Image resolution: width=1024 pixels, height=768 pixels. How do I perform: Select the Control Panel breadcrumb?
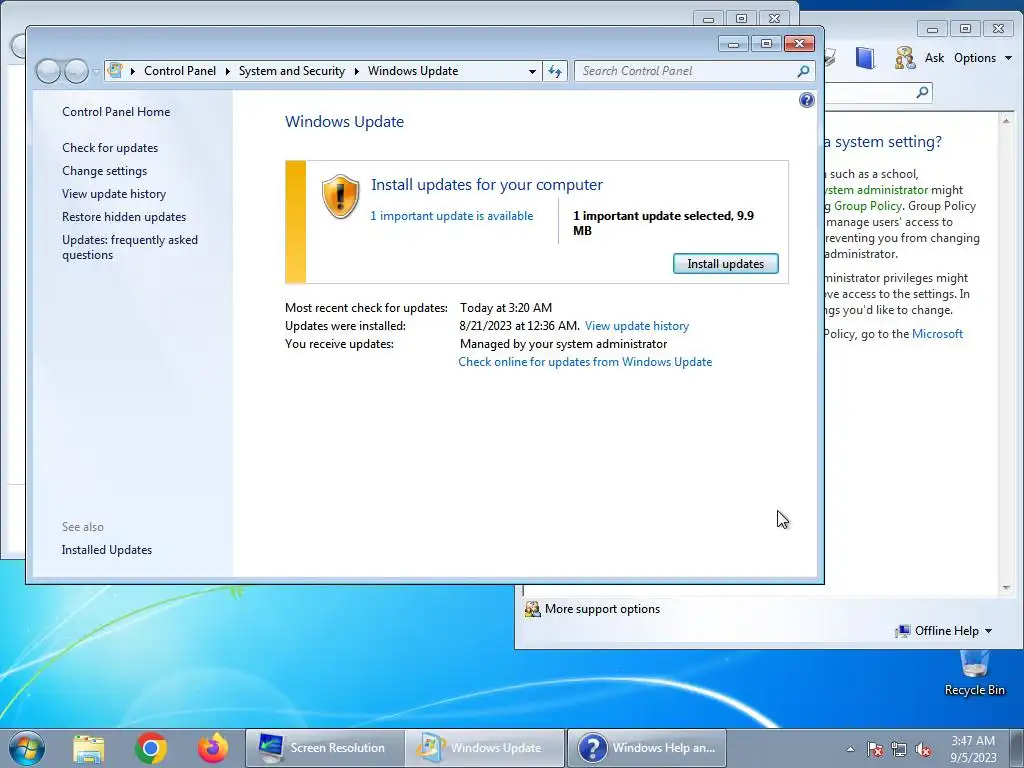point(180,71)
